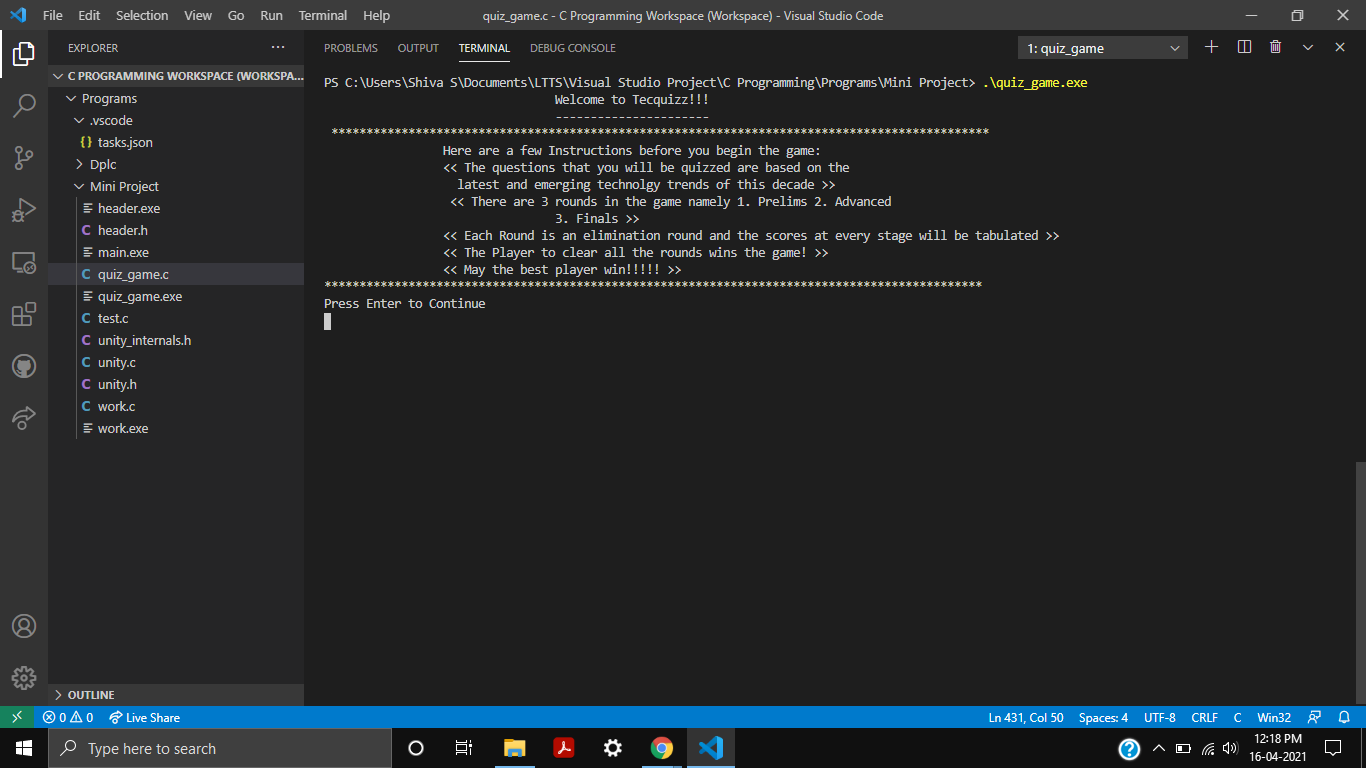The image size is (1366, 768).
Task: Split the terminal panel
Action: pos(1244,47)
